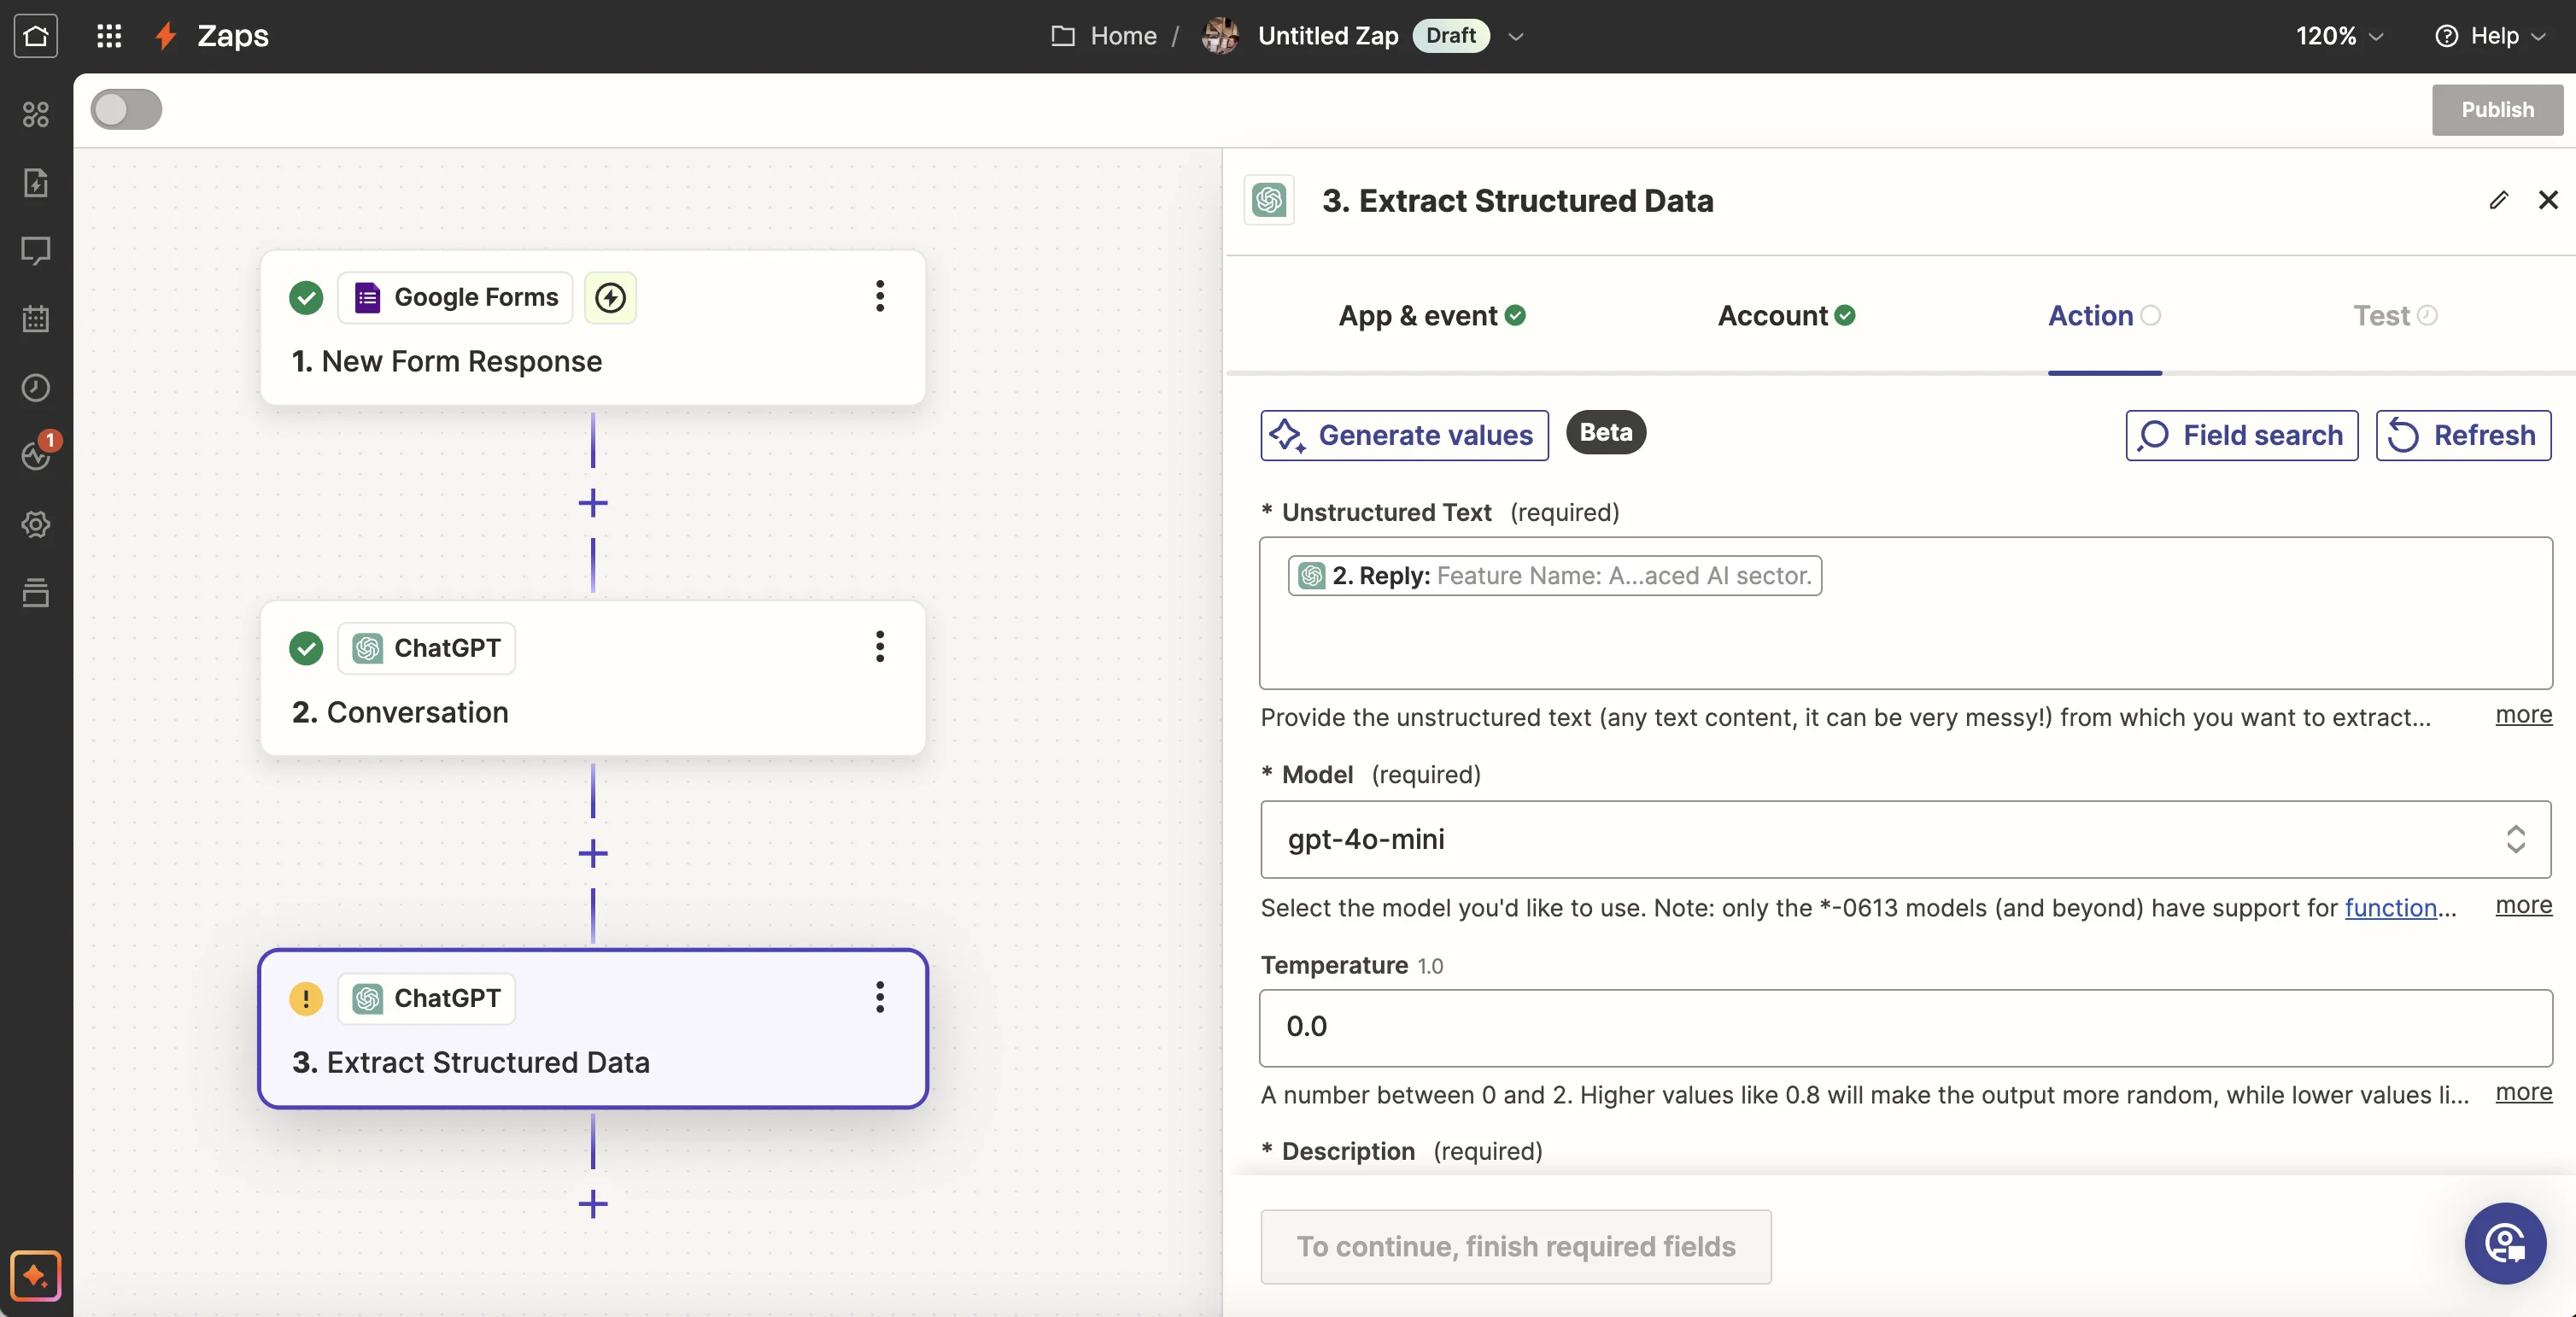Open the app grid launcher icon
2576x1317 pixels.
coord(108,36)
